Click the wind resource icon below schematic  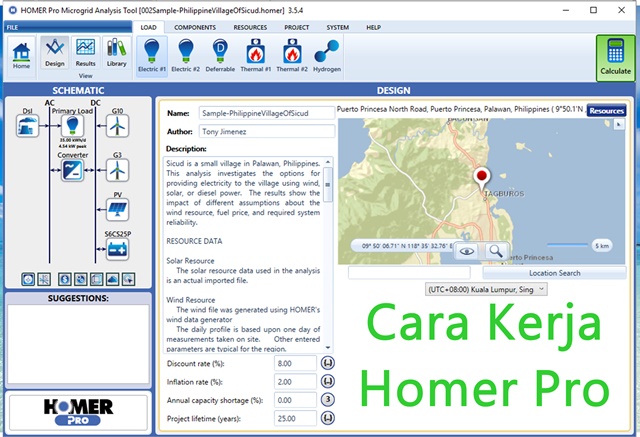(x=44, y=279)
